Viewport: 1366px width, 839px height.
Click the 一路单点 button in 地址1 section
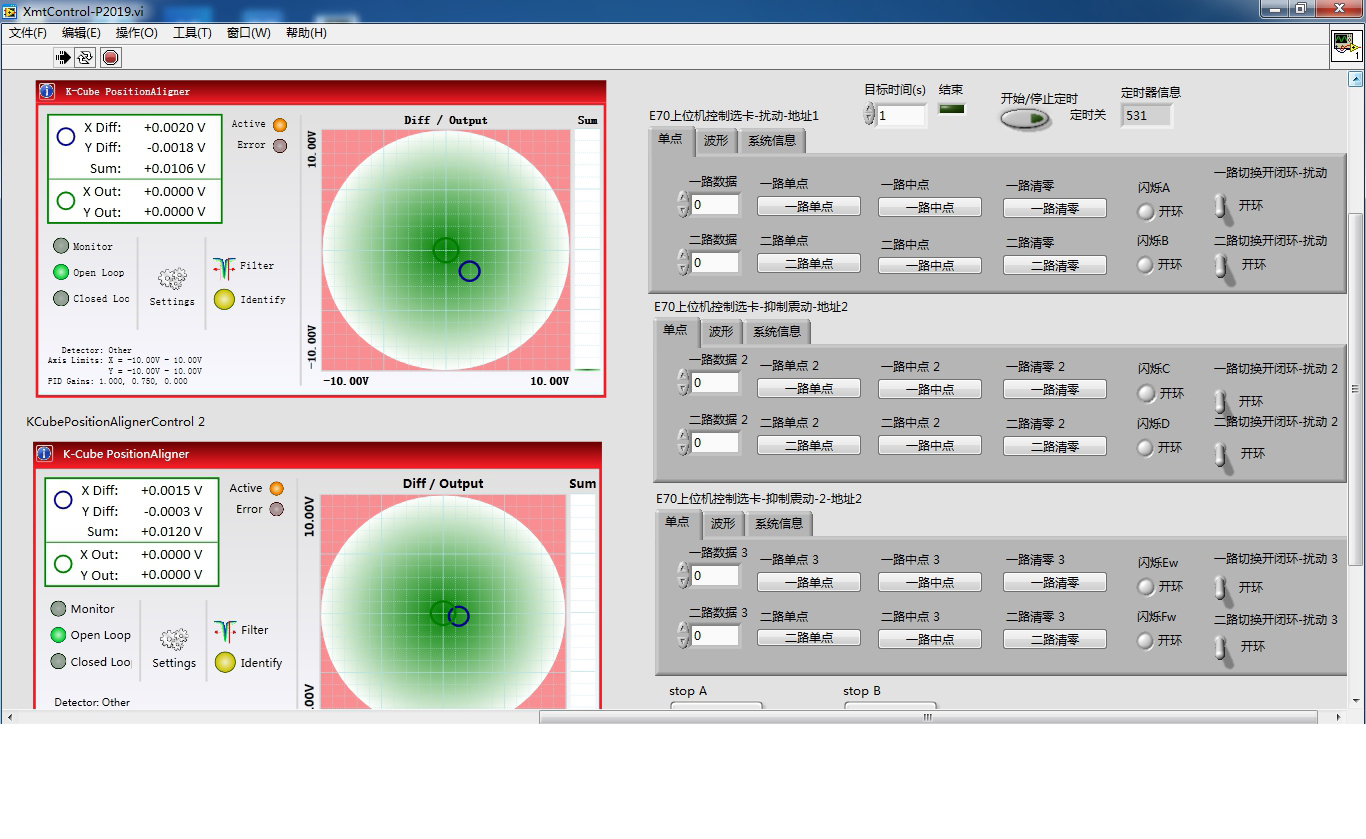tap(808, 207)
